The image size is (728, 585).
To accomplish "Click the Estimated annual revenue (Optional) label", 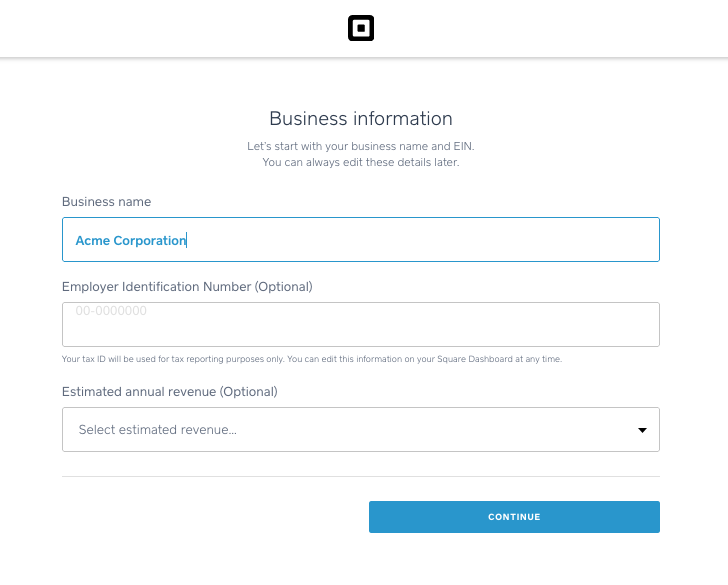I will coord(170,392).
